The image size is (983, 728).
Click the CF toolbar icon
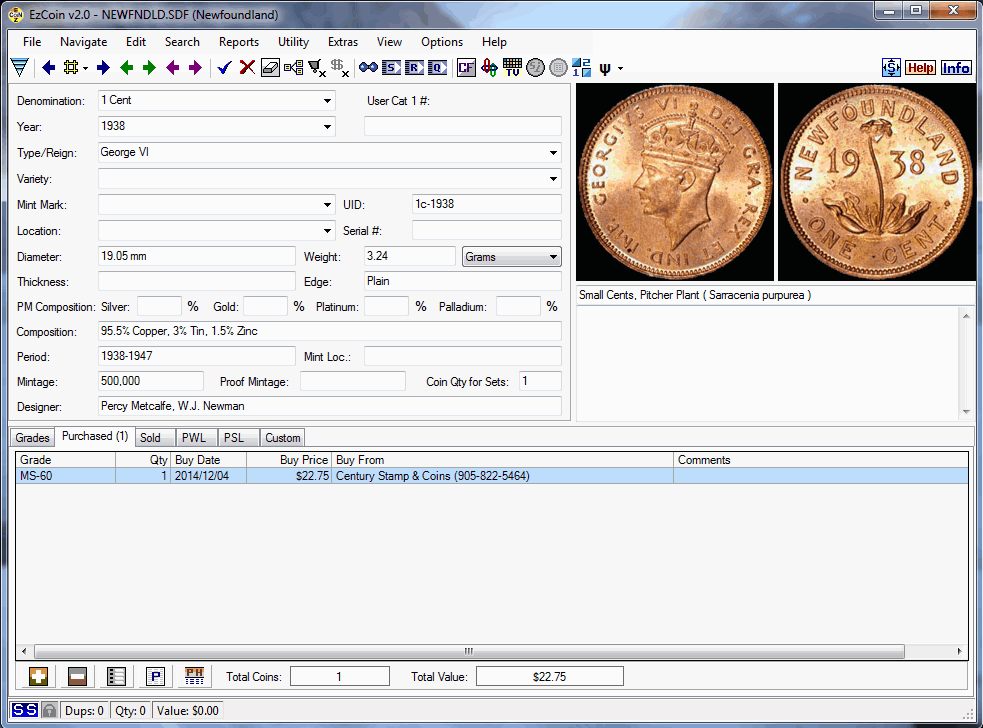click(x=466, y=68)
